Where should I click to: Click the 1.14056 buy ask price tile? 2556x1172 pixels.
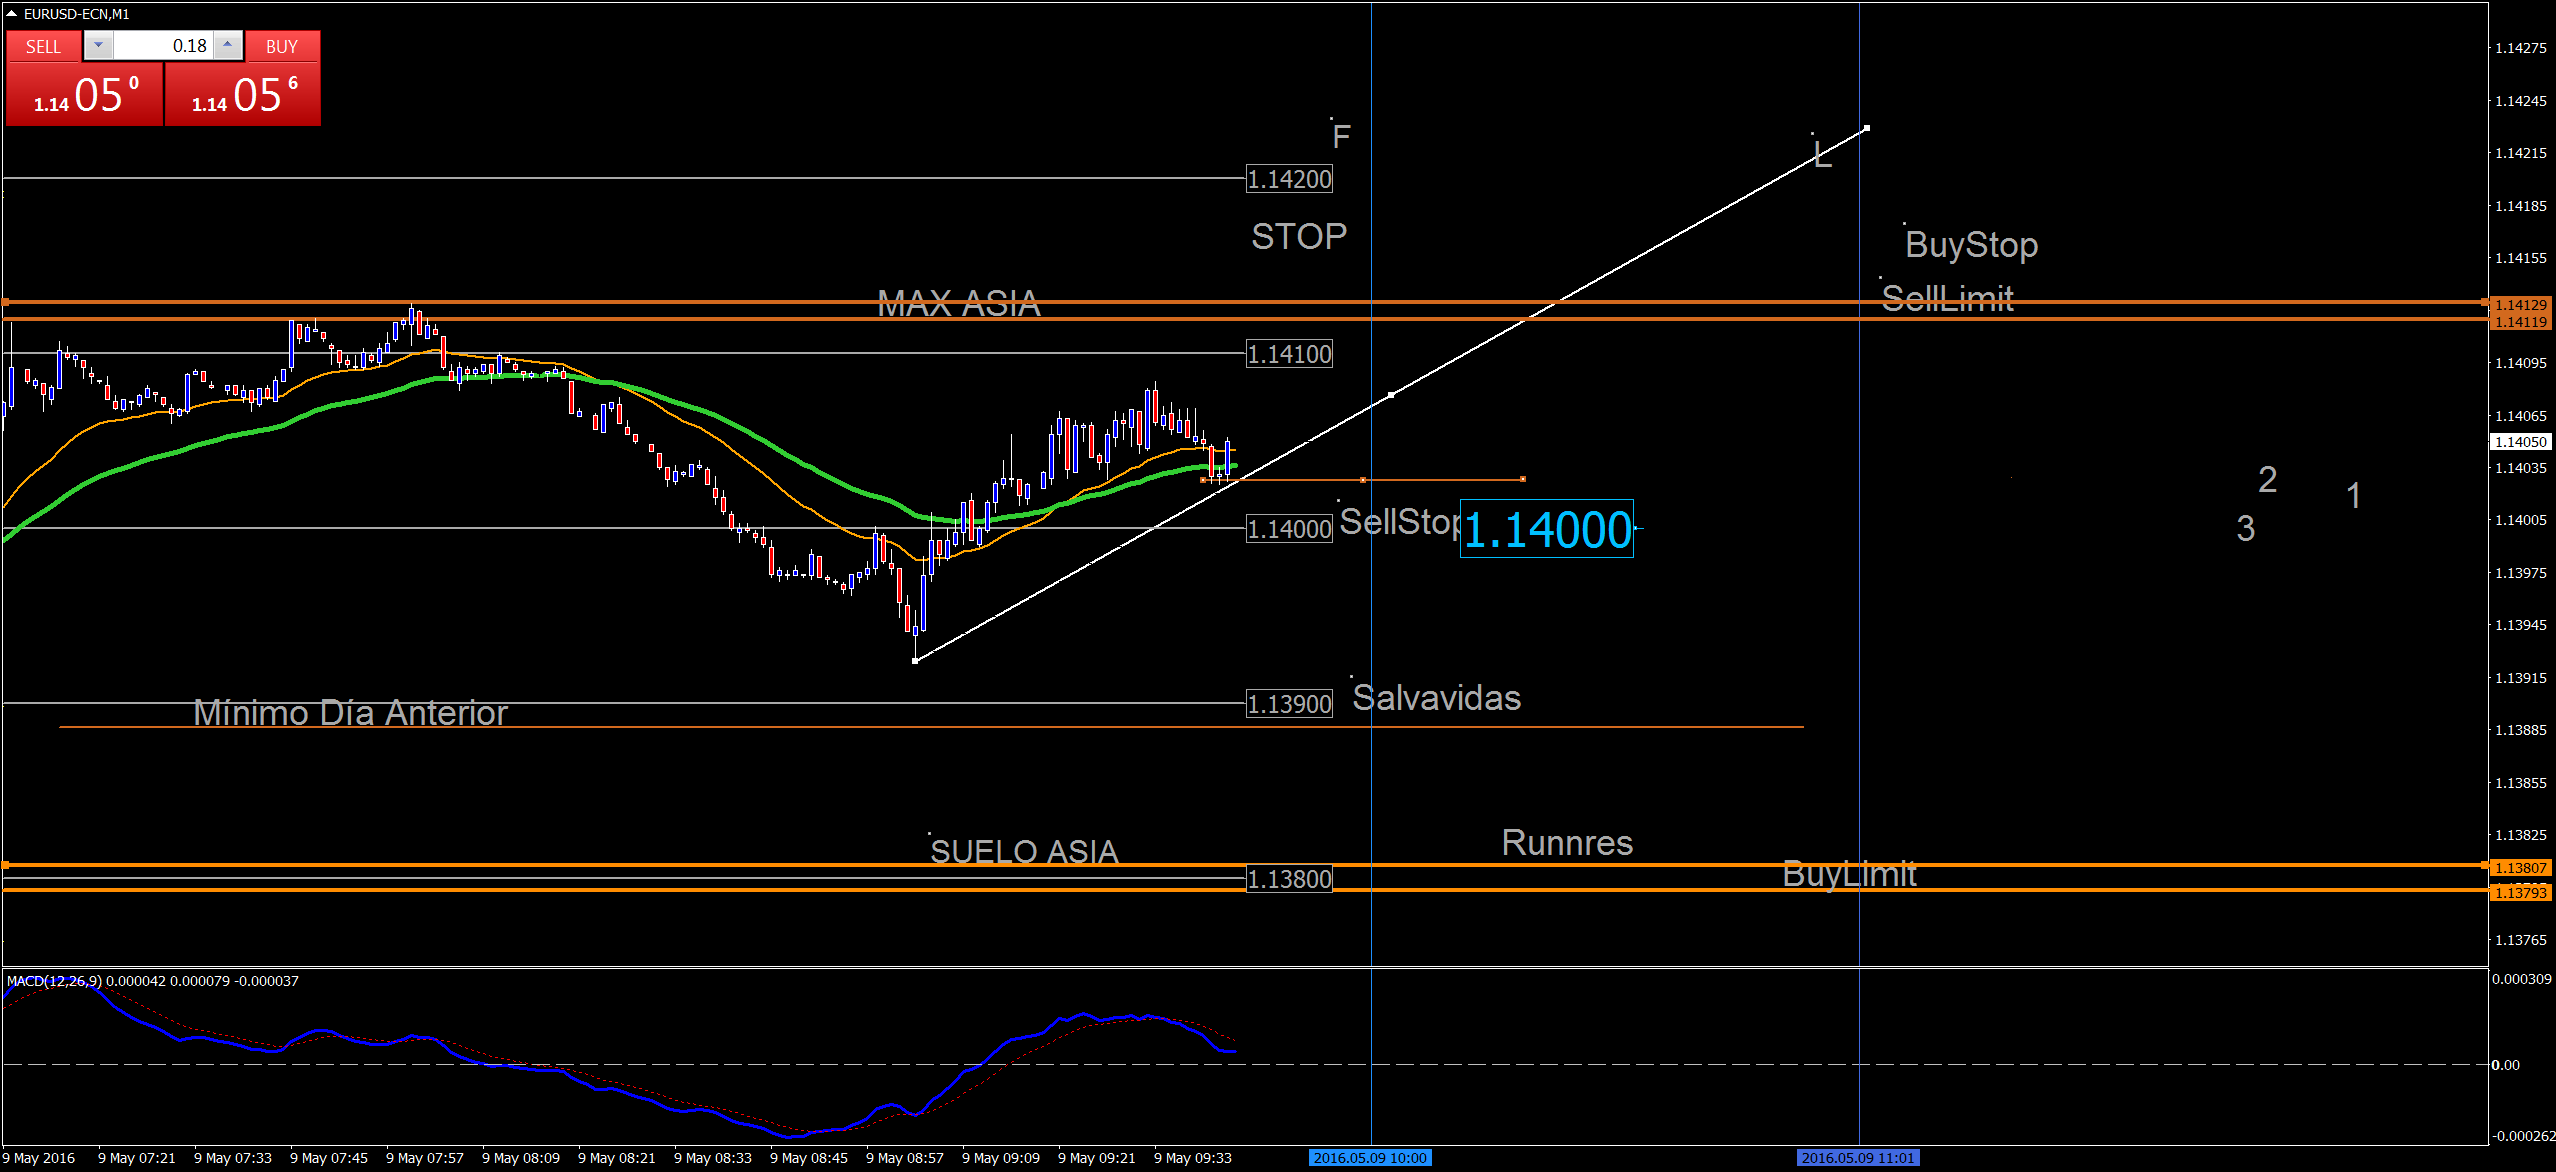tap(243, 95)
